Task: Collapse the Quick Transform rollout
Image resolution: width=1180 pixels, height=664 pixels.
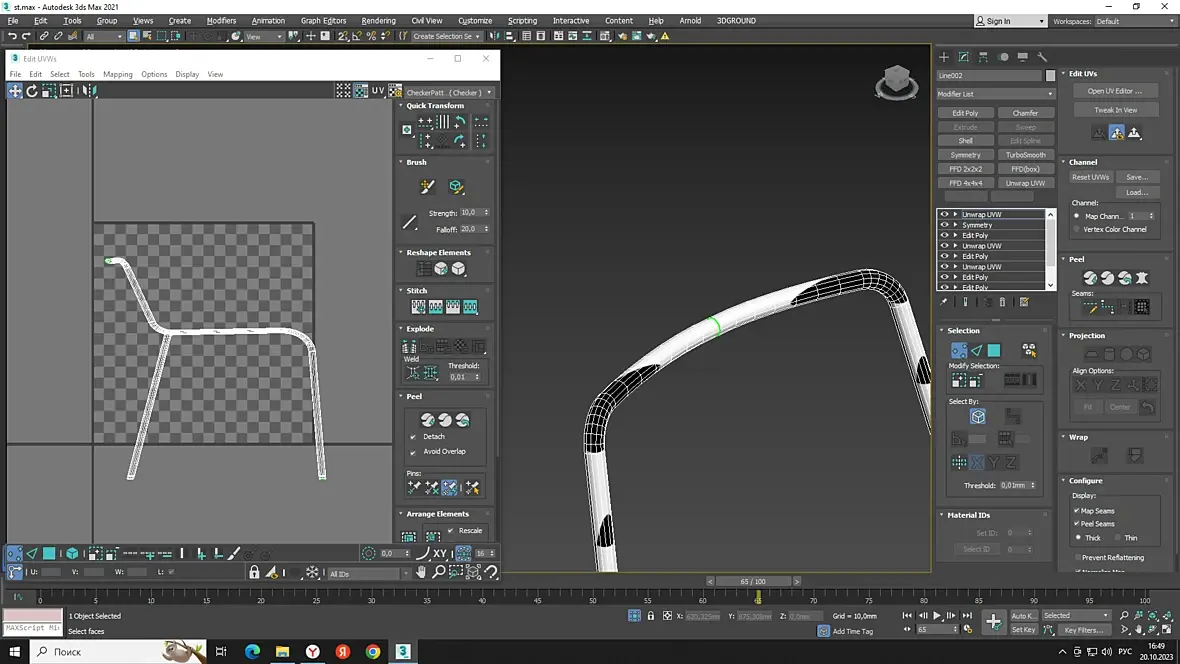Action: (x=435, y=106)
